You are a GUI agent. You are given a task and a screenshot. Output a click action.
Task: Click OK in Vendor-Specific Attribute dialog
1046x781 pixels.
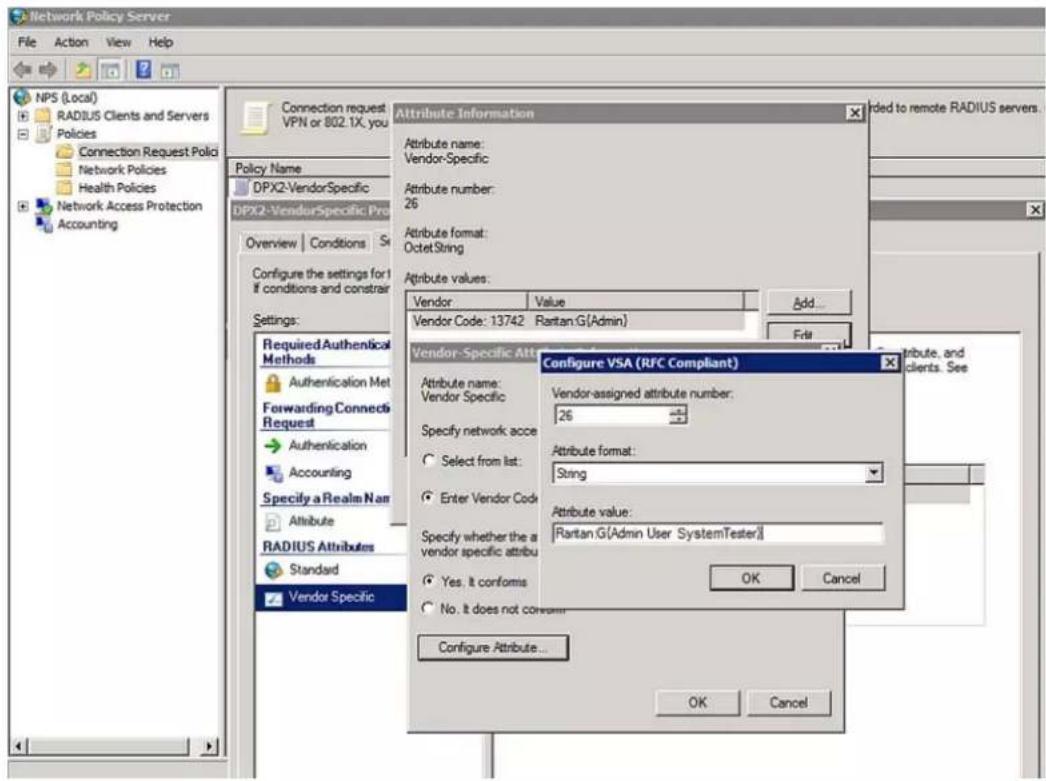pyautogui.click(x=698, y=702)
